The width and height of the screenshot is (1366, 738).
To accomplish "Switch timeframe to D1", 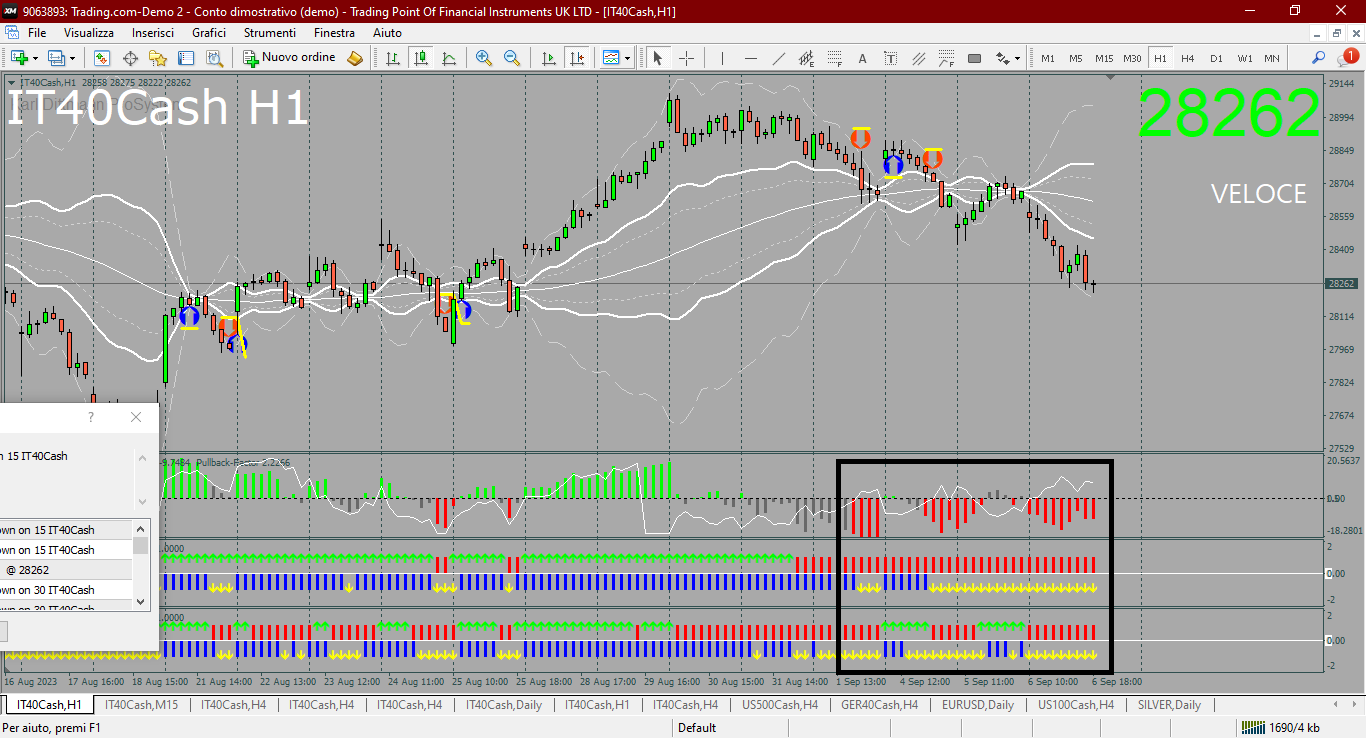I will 1216,58.
